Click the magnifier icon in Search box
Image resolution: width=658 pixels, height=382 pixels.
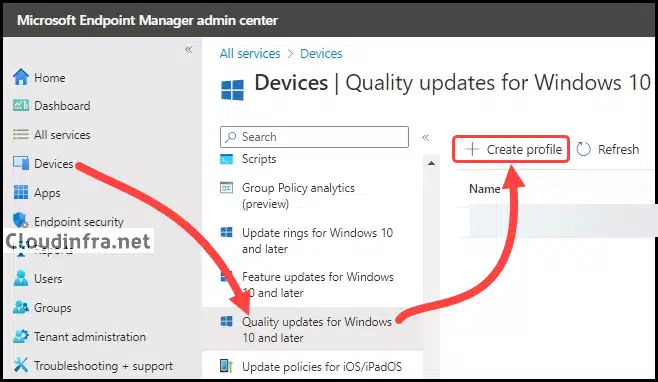click(230, 137)
